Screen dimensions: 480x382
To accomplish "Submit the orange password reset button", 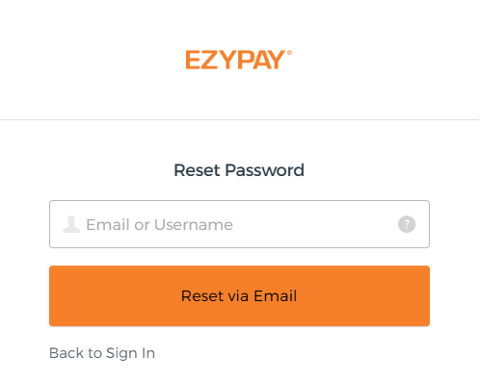I will [239, 296].
